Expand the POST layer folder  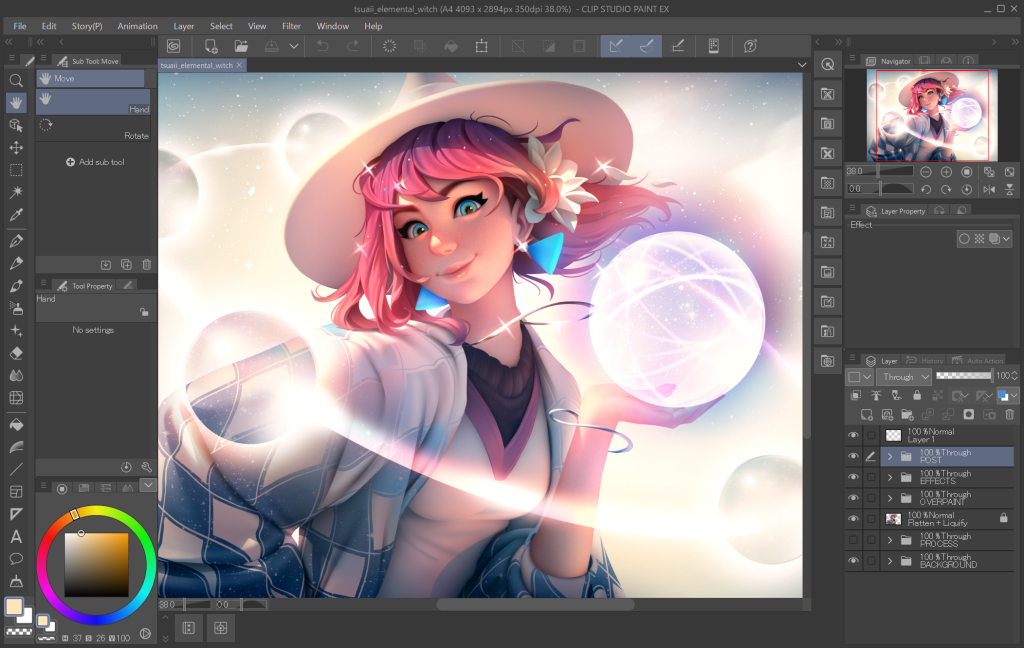pos(889,457)
